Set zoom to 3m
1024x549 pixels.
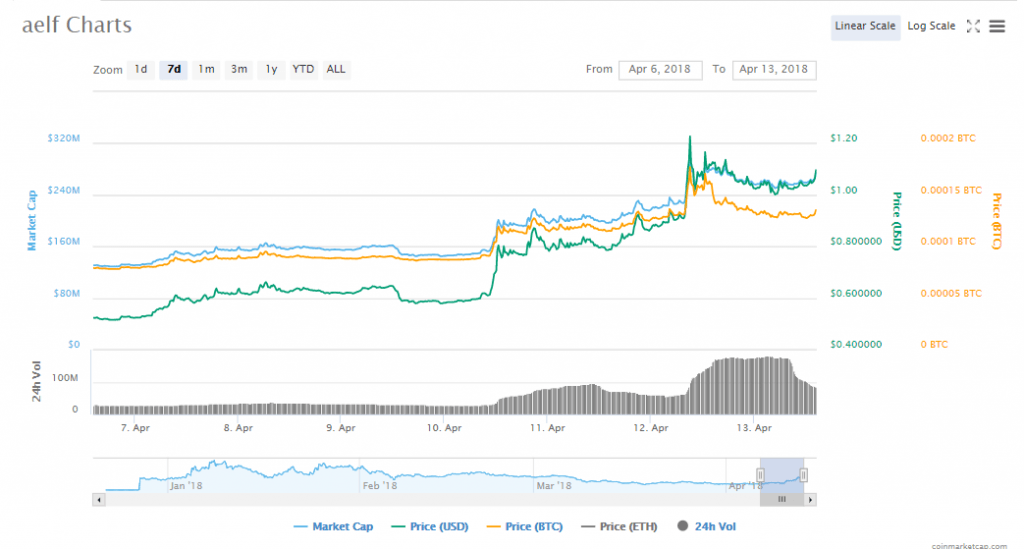click(239, 69)
